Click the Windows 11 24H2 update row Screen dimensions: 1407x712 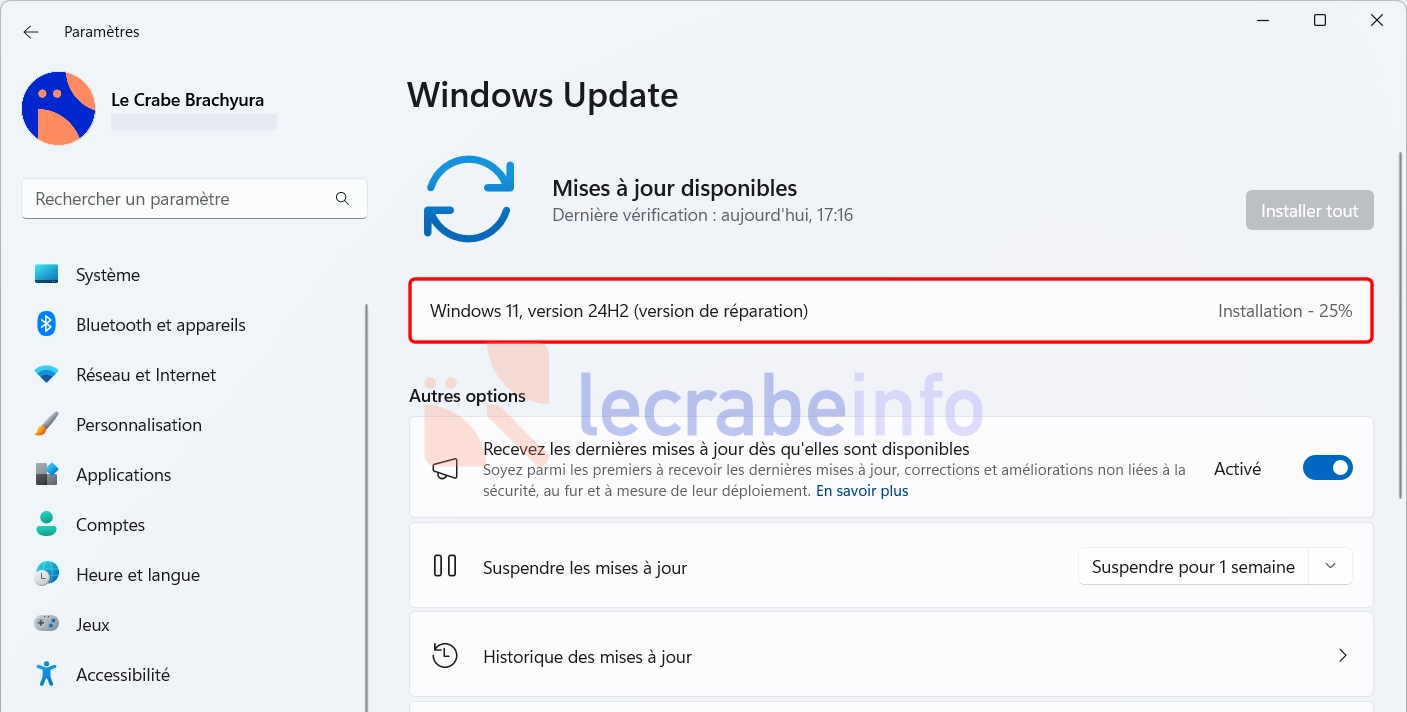pyautogui.click(x=890, y=311)
